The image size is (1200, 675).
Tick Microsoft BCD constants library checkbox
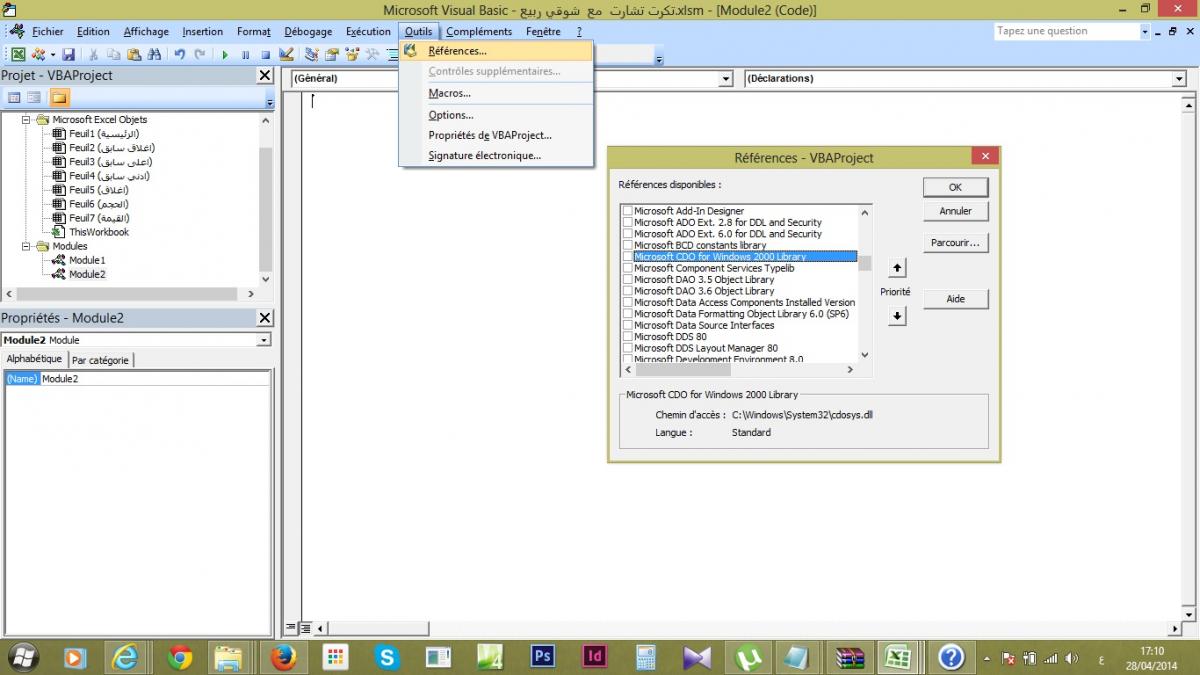[627, 245]
